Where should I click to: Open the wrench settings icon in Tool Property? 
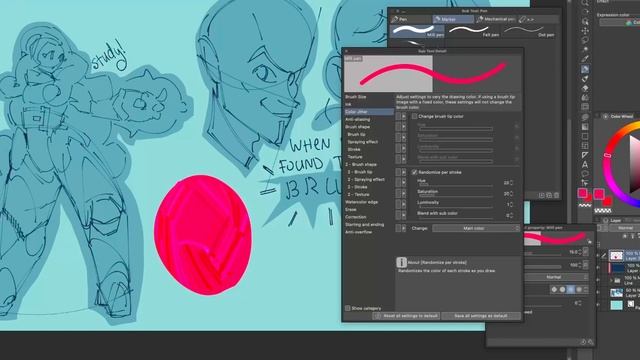click(590, 342)
